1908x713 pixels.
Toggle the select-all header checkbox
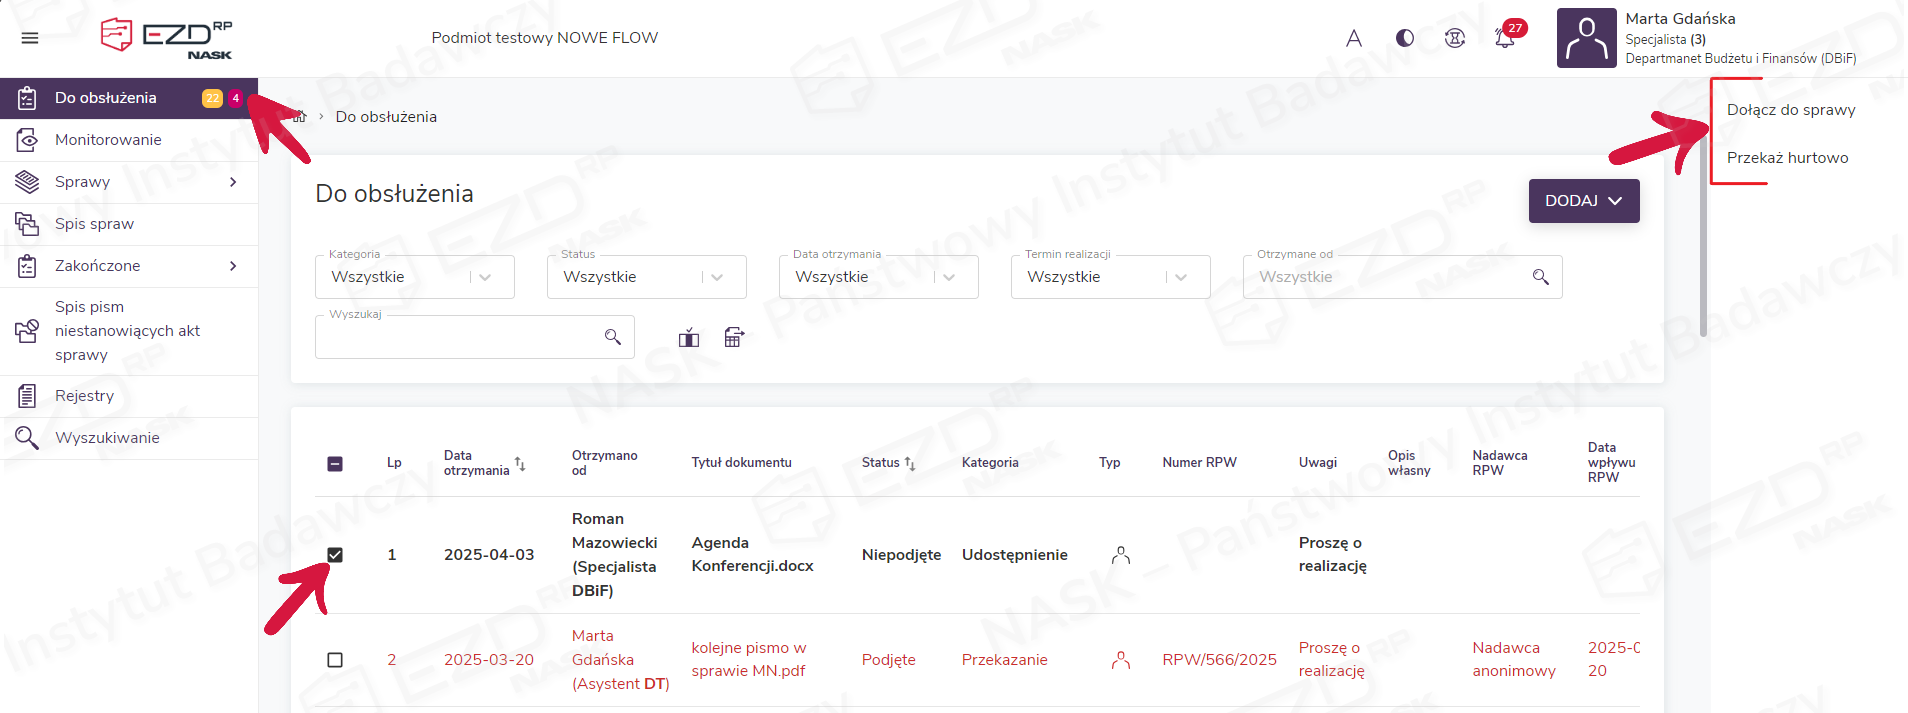[x=335, y=463]
